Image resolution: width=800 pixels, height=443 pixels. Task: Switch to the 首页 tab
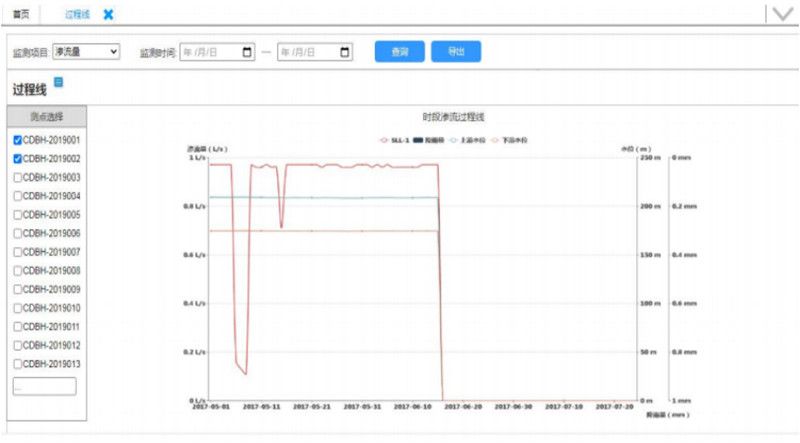click(x=21, y=15)
